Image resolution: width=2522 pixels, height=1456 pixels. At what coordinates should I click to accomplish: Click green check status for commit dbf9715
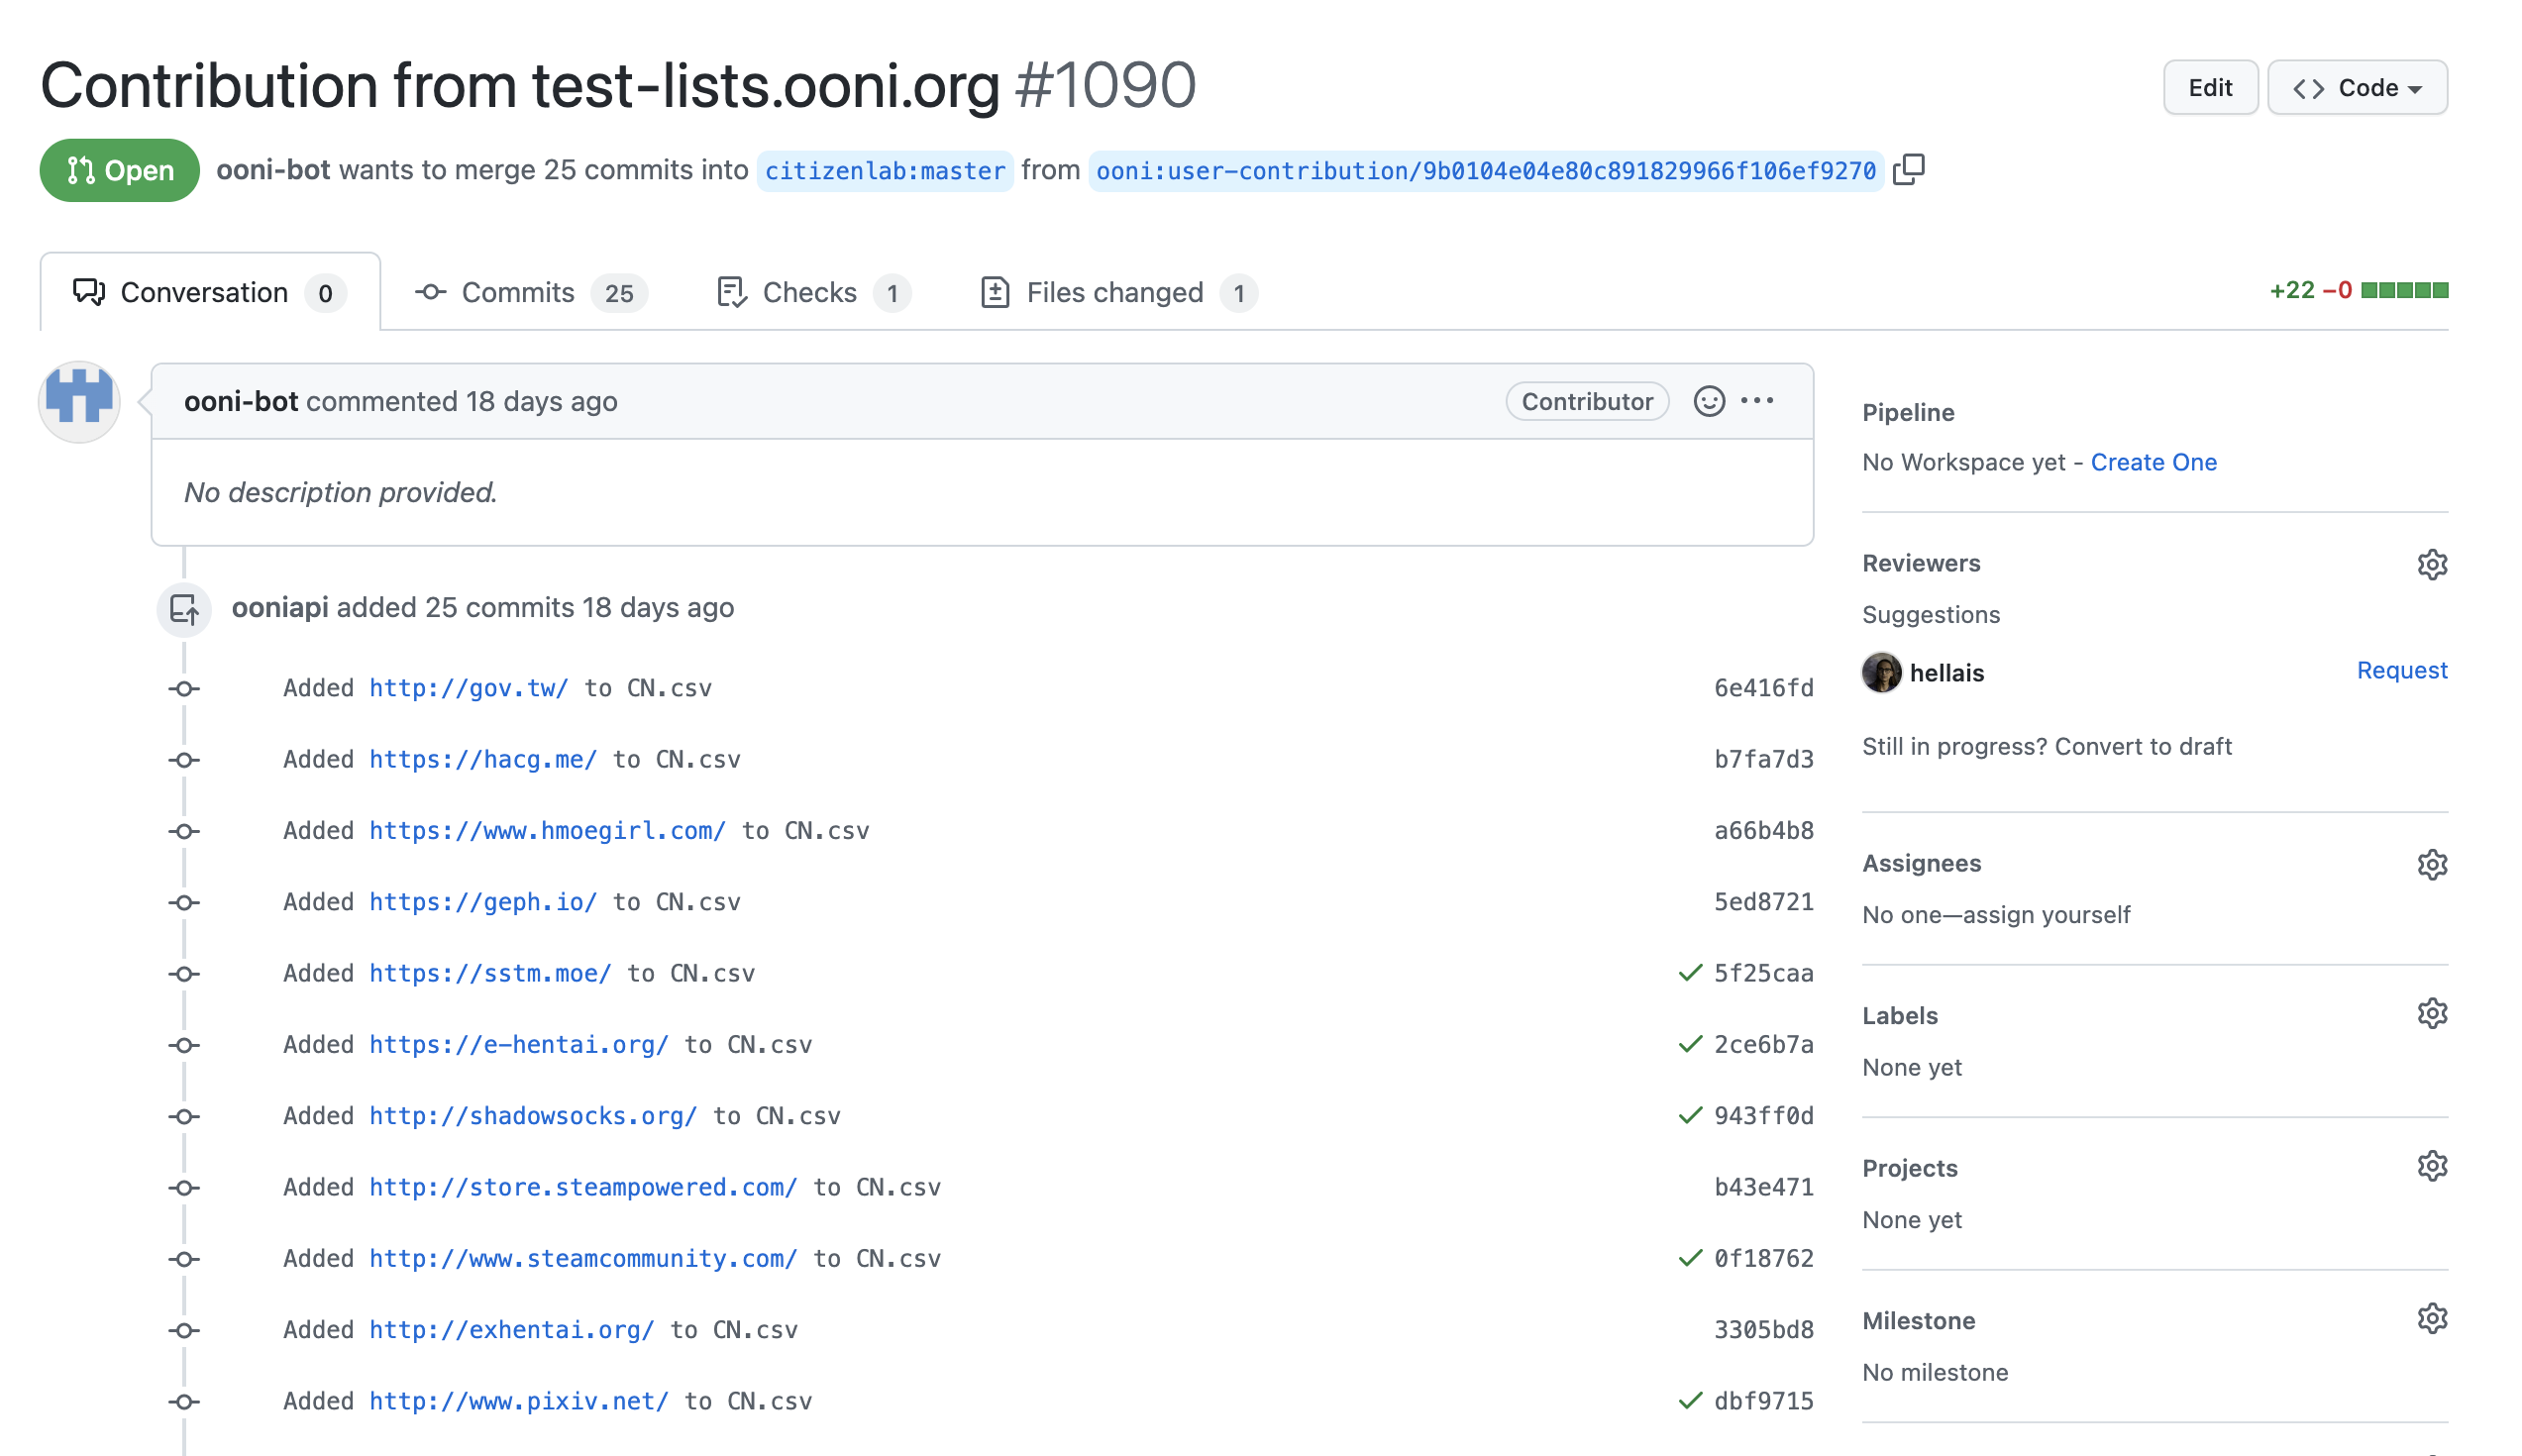coord(1689,1401)
